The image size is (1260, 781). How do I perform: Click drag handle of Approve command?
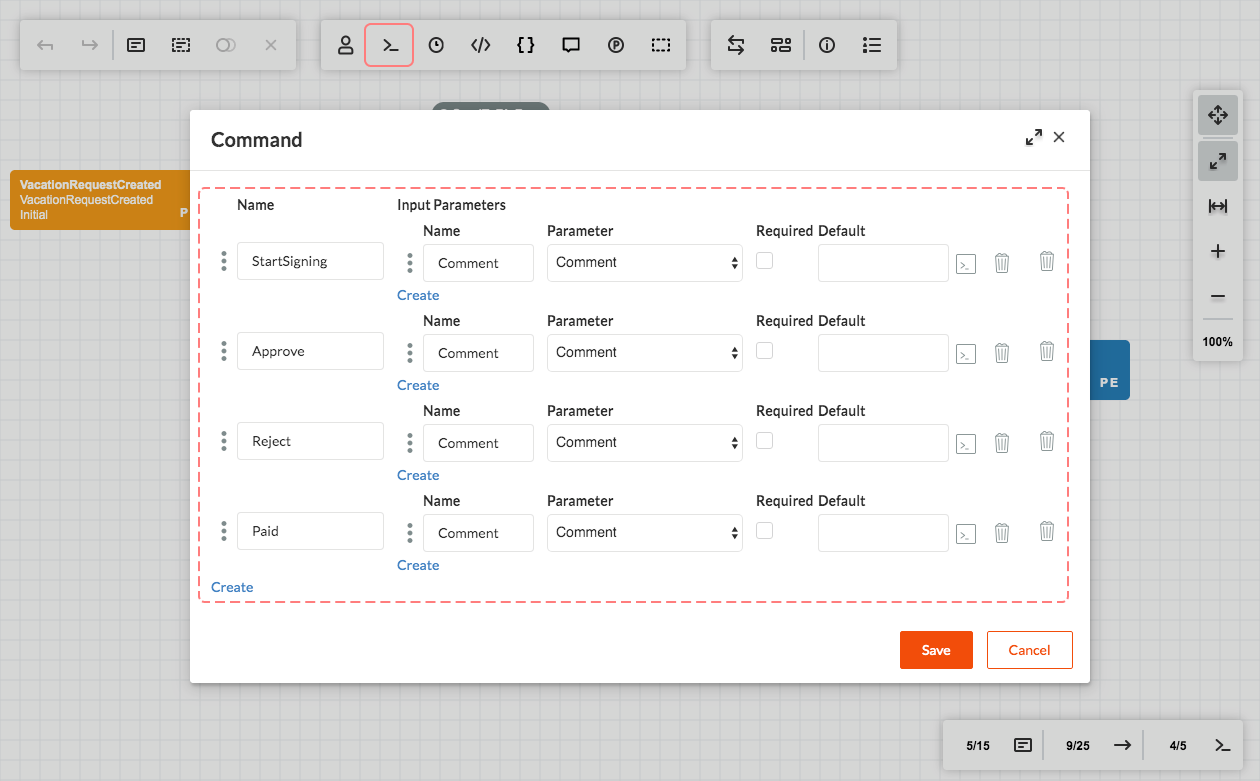tap(224, 351)
